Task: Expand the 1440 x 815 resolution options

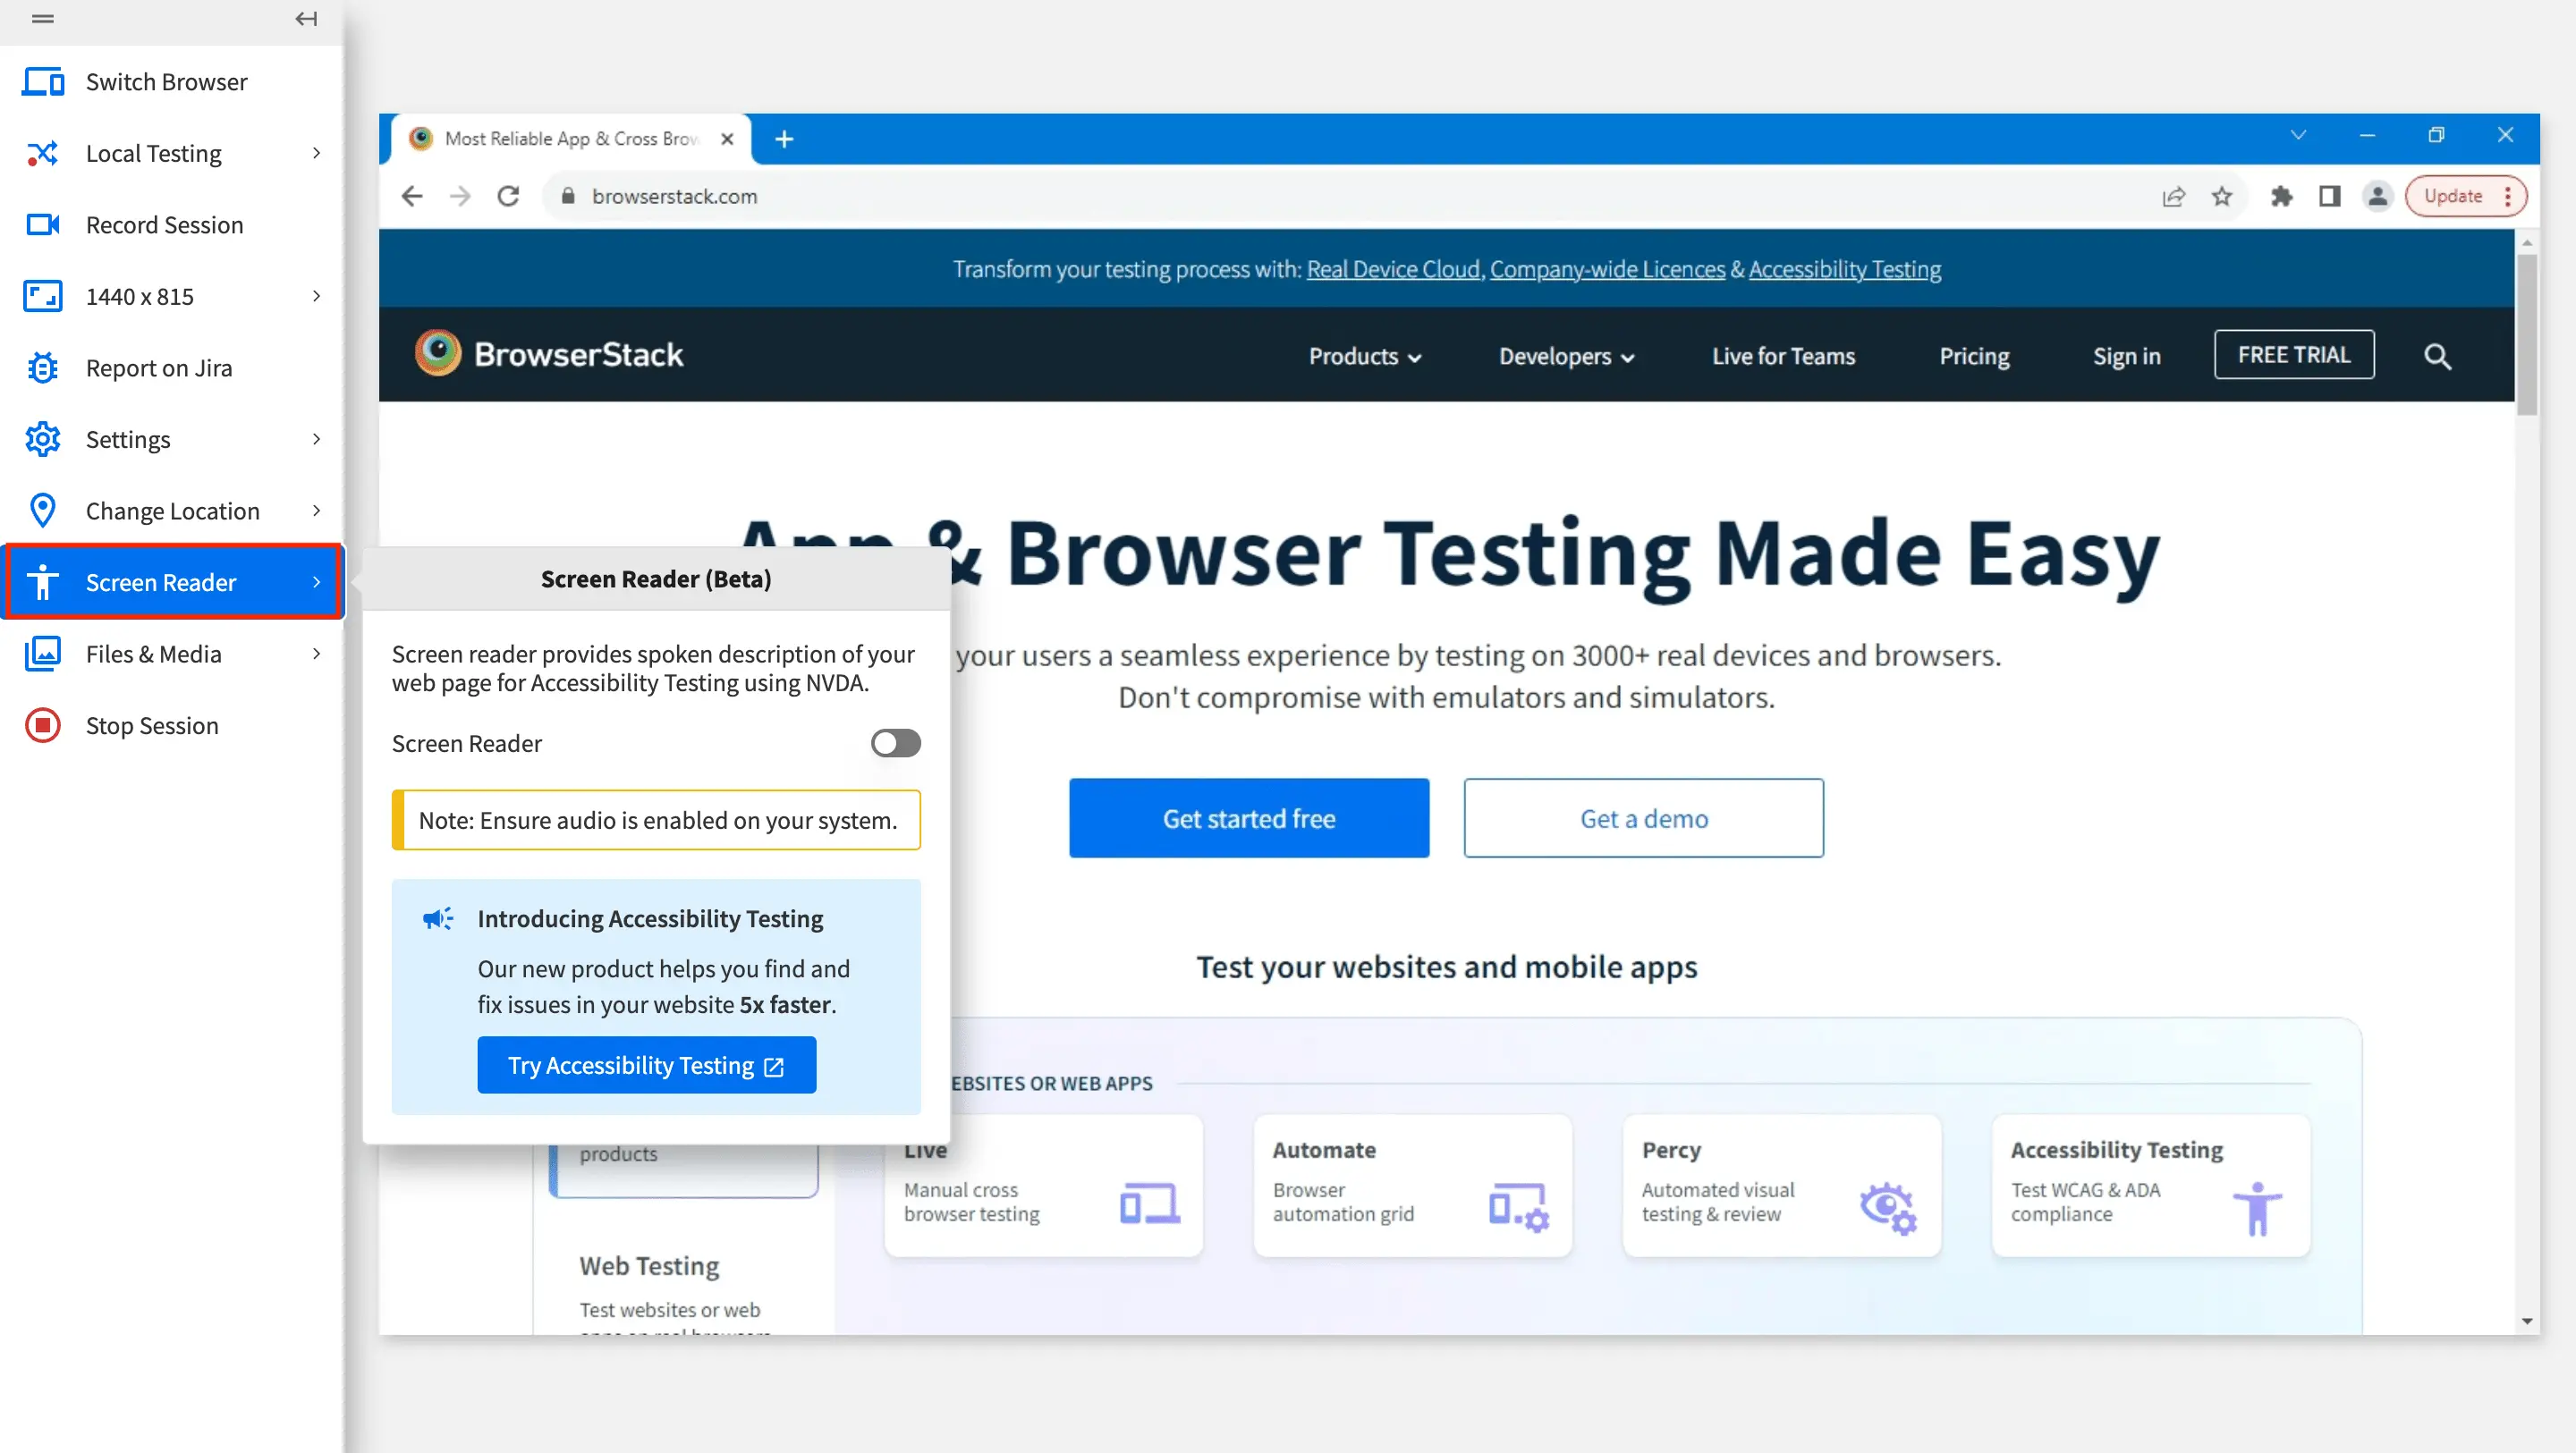Action: [x=316, y=296]
